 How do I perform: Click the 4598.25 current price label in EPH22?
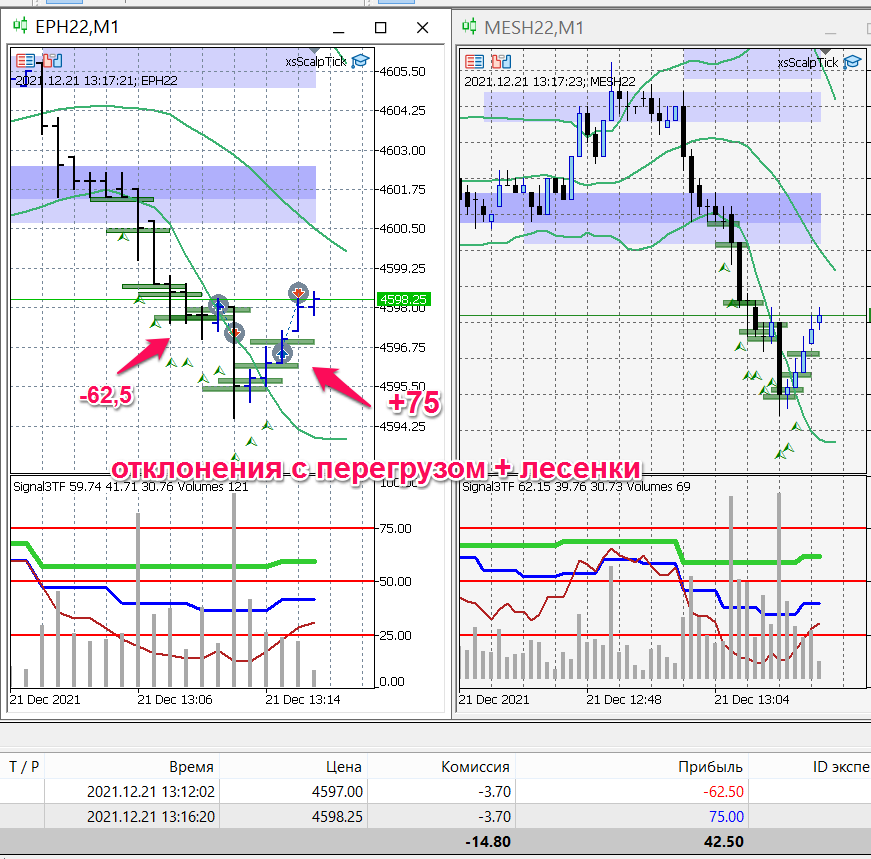click(x=403, y=299)
